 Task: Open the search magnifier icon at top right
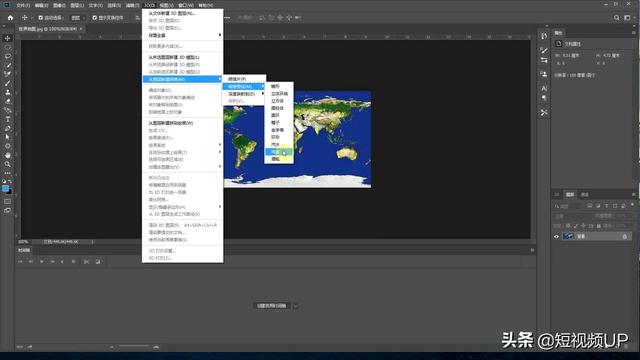(x=616, y=18)
